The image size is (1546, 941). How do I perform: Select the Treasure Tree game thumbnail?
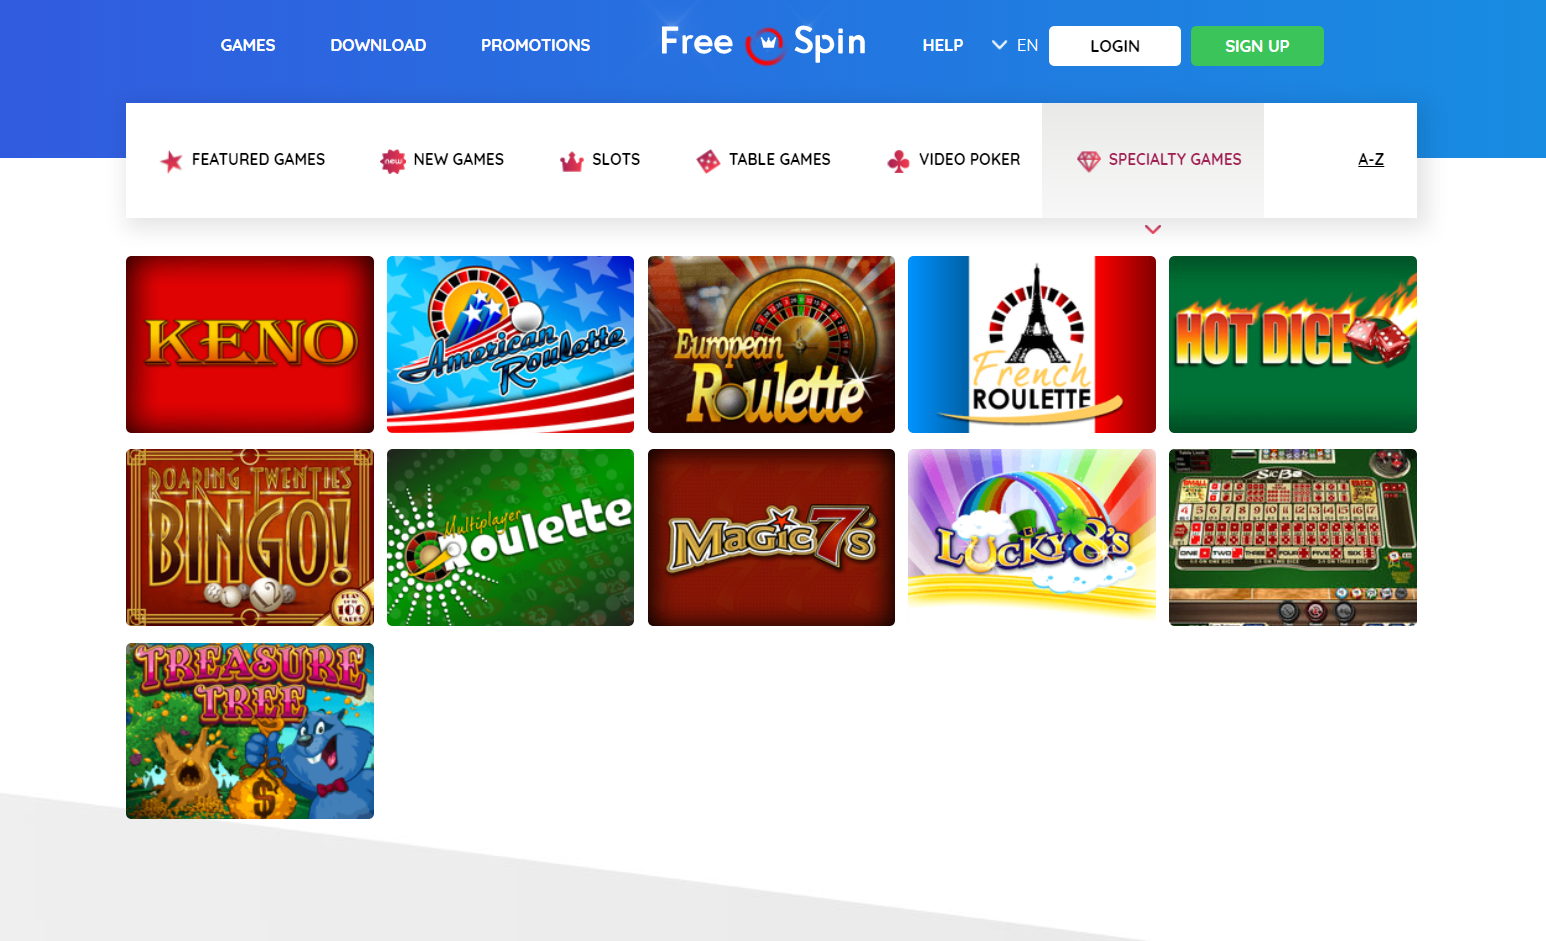point(250,731)
